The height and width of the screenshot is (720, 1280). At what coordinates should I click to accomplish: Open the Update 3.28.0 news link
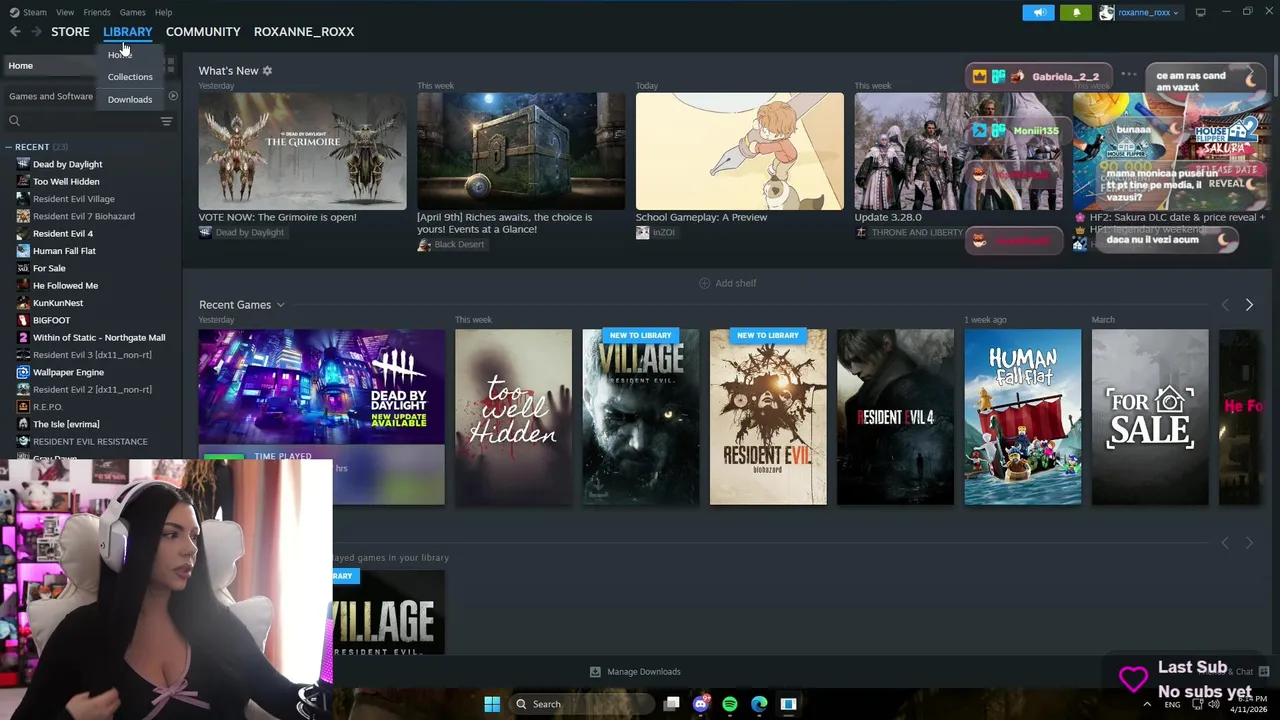[888, 217]
